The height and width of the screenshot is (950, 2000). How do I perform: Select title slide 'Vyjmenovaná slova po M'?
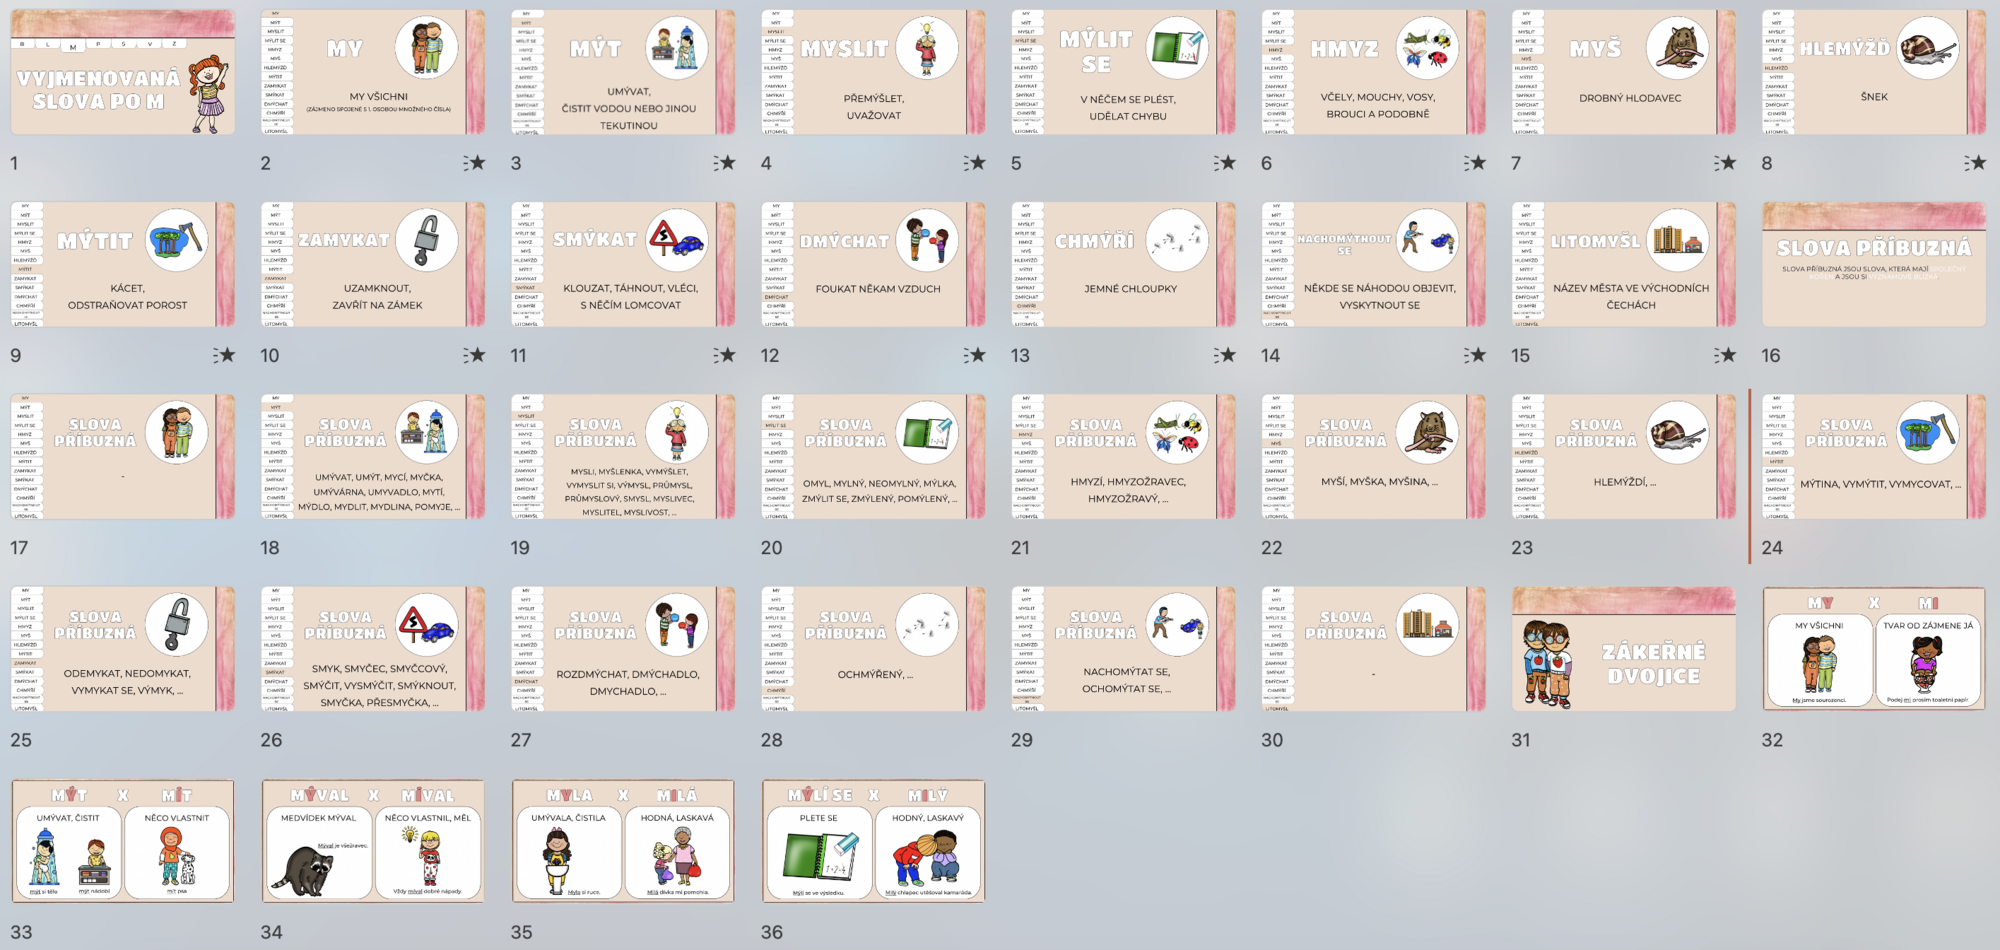tap(123, 72)
